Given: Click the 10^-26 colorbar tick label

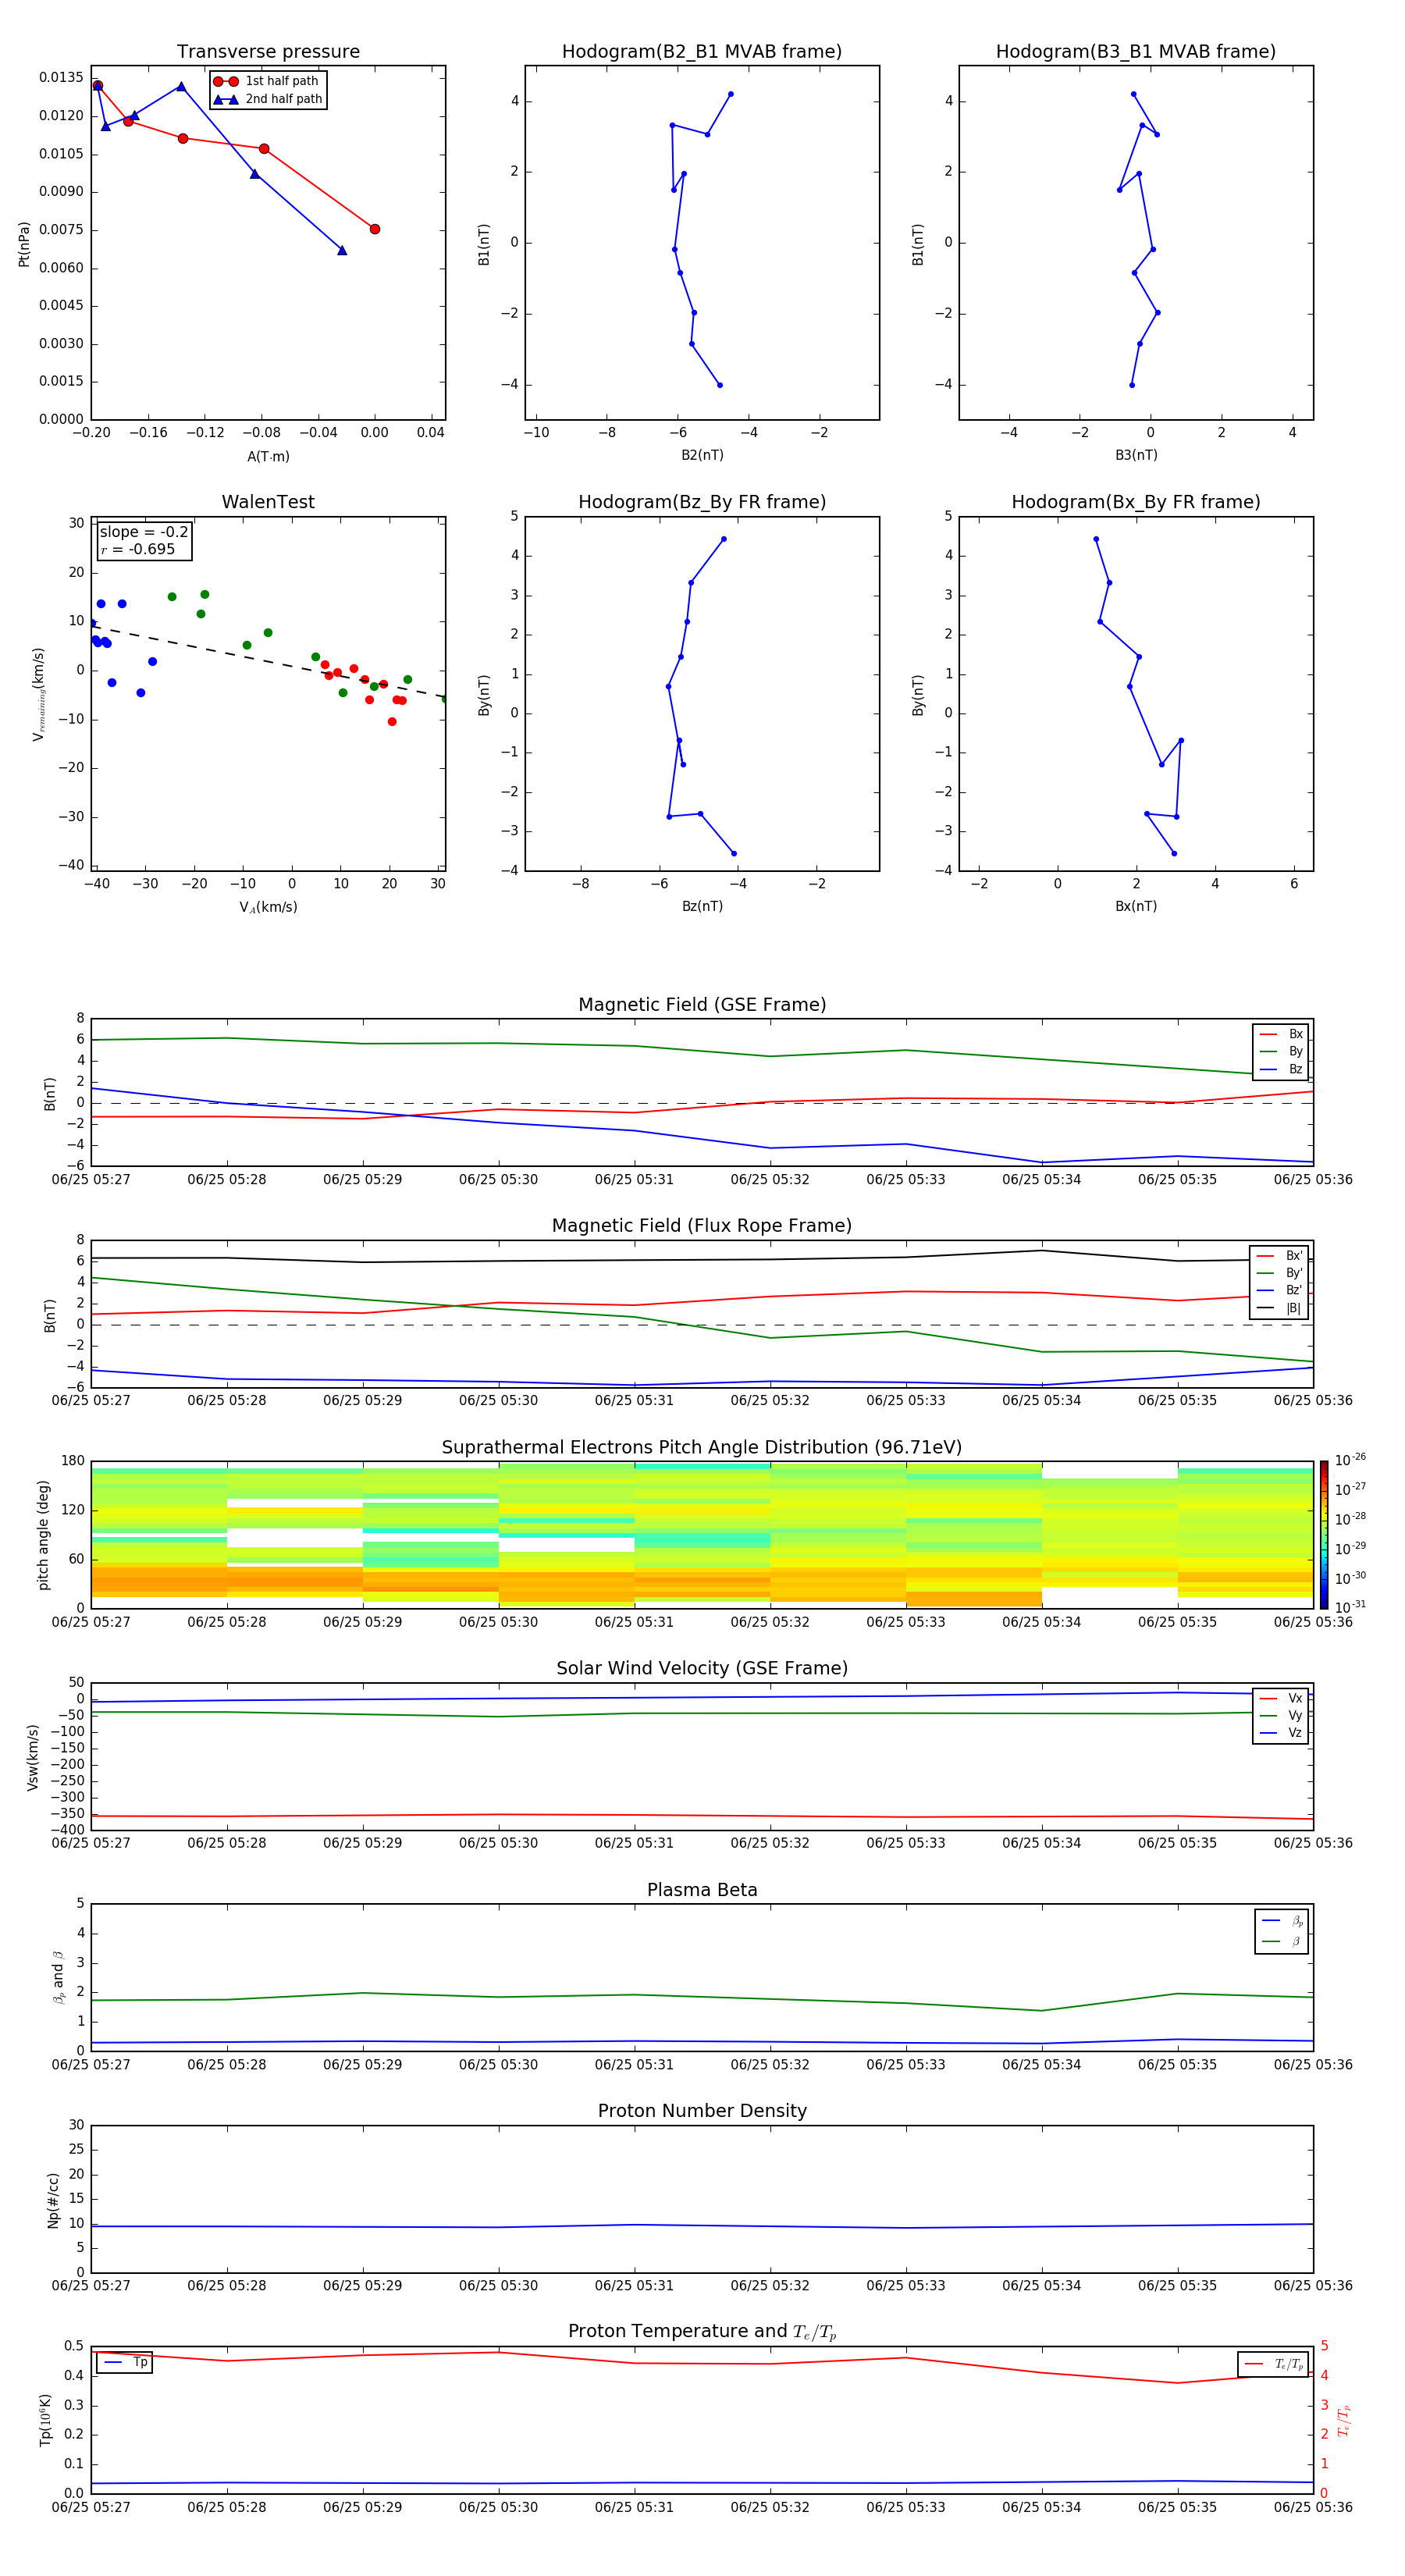Looking at the screenshot, I should [1350, 1460].
